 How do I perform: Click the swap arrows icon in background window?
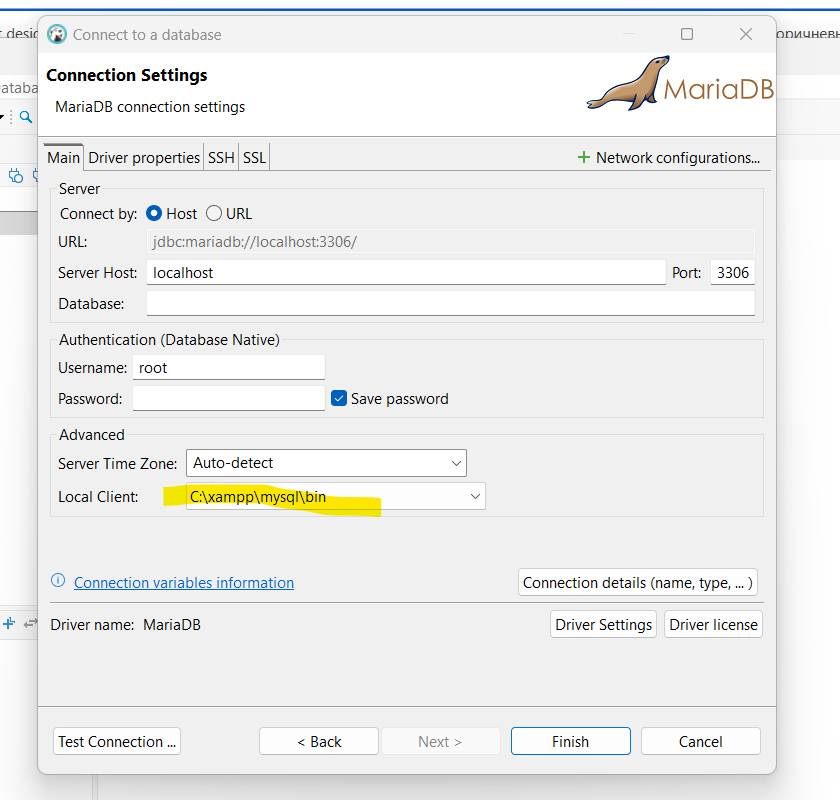31,623
